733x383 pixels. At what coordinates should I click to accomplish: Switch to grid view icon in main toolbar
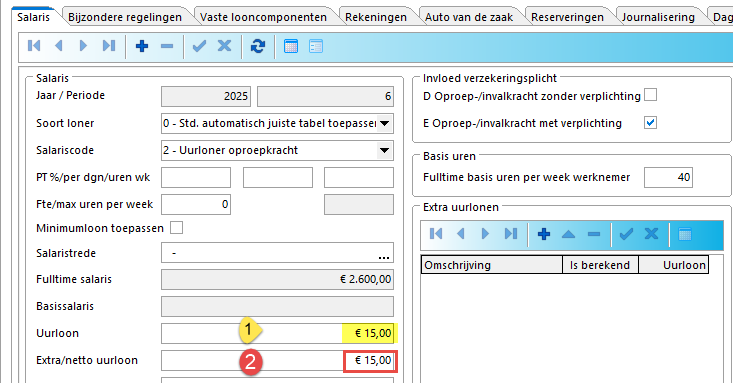(x=291, y=46)
